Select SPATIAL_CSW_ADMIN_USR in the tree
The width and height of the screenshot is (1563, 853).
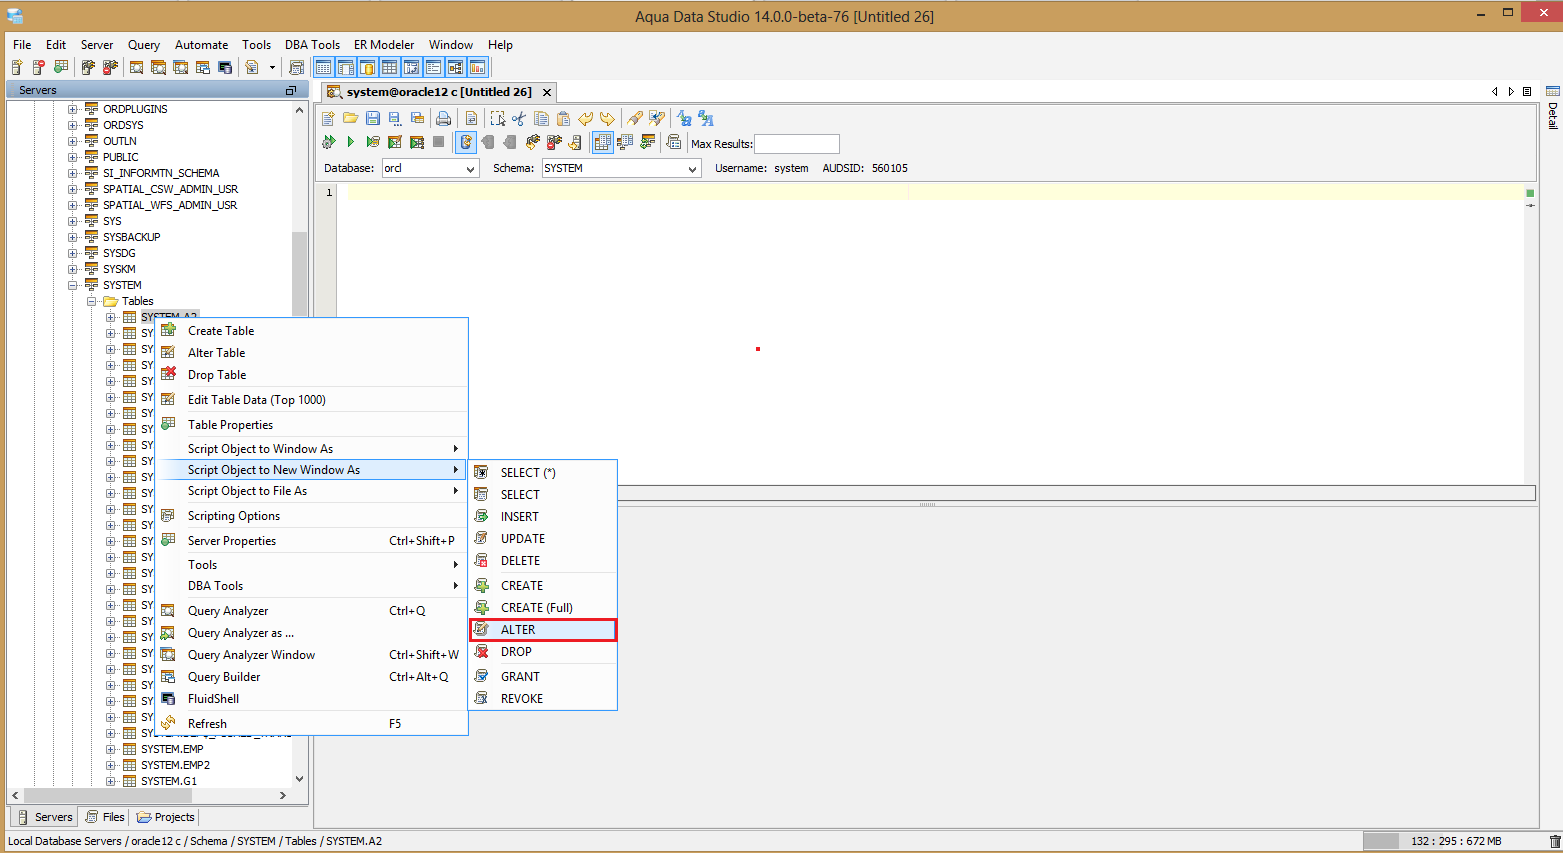coord(170,189)
